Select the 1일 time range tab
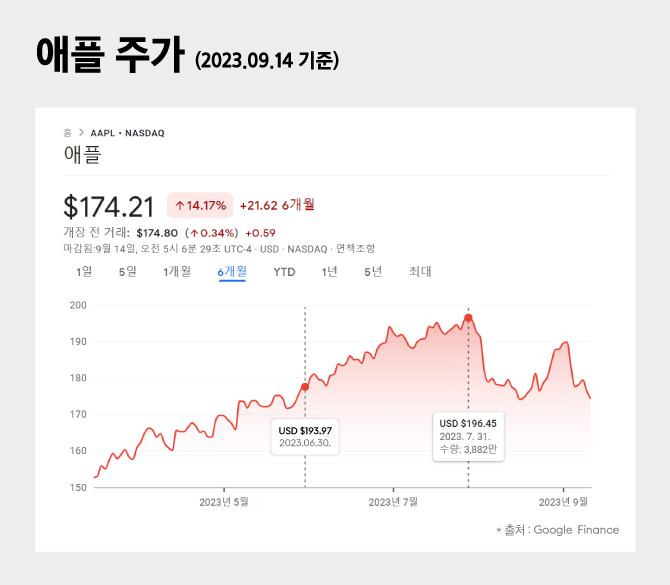Image resolution: width=670 pixels, height=585 pixels. click(x=84, y=271)
